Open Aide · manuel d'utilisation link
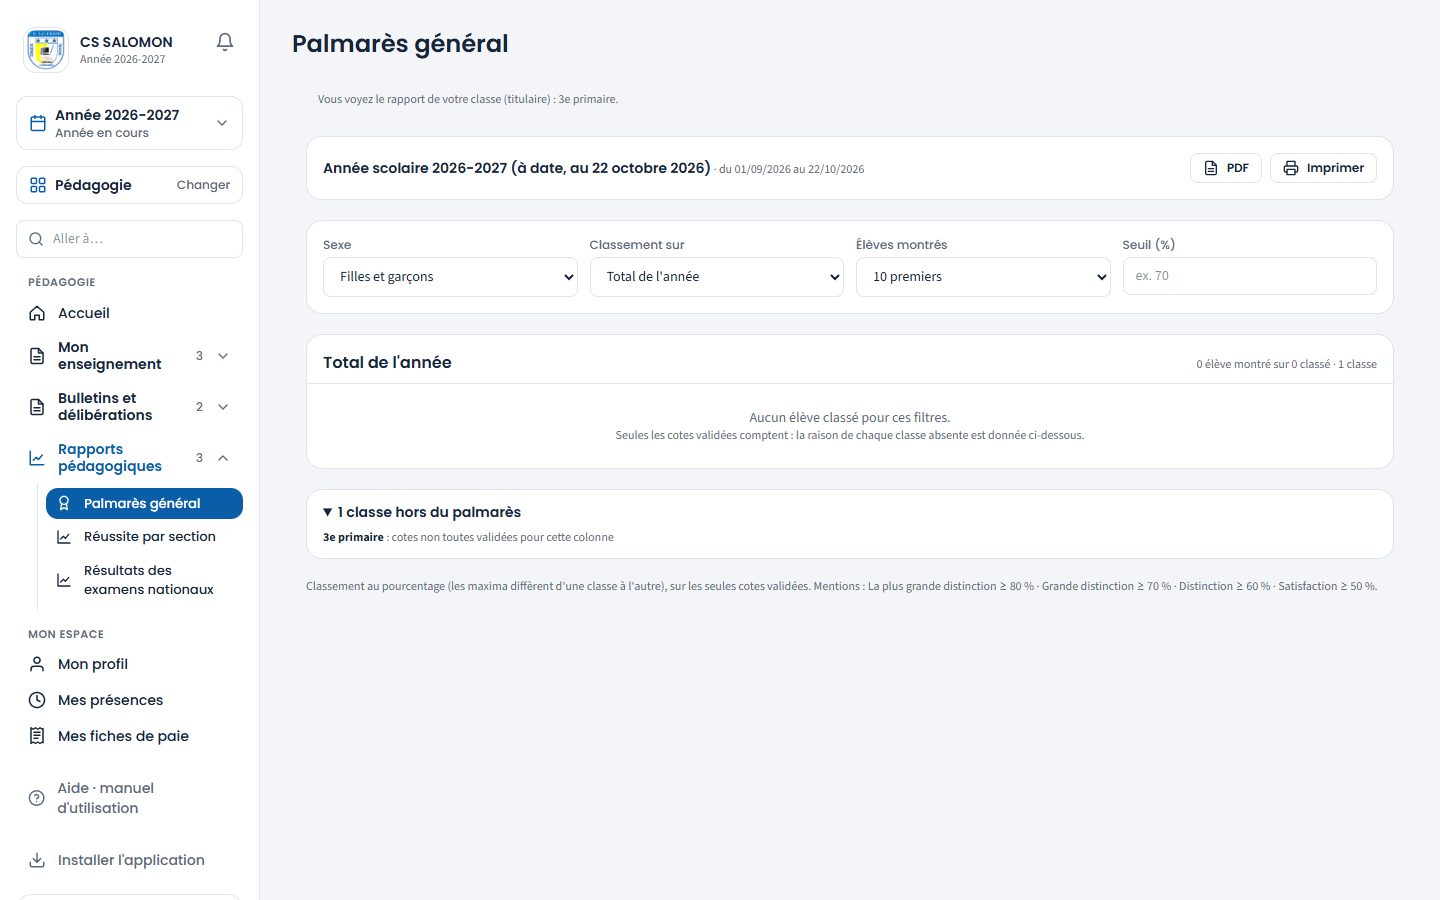Screen dimensions: 1440x900 tap(129, 798)
